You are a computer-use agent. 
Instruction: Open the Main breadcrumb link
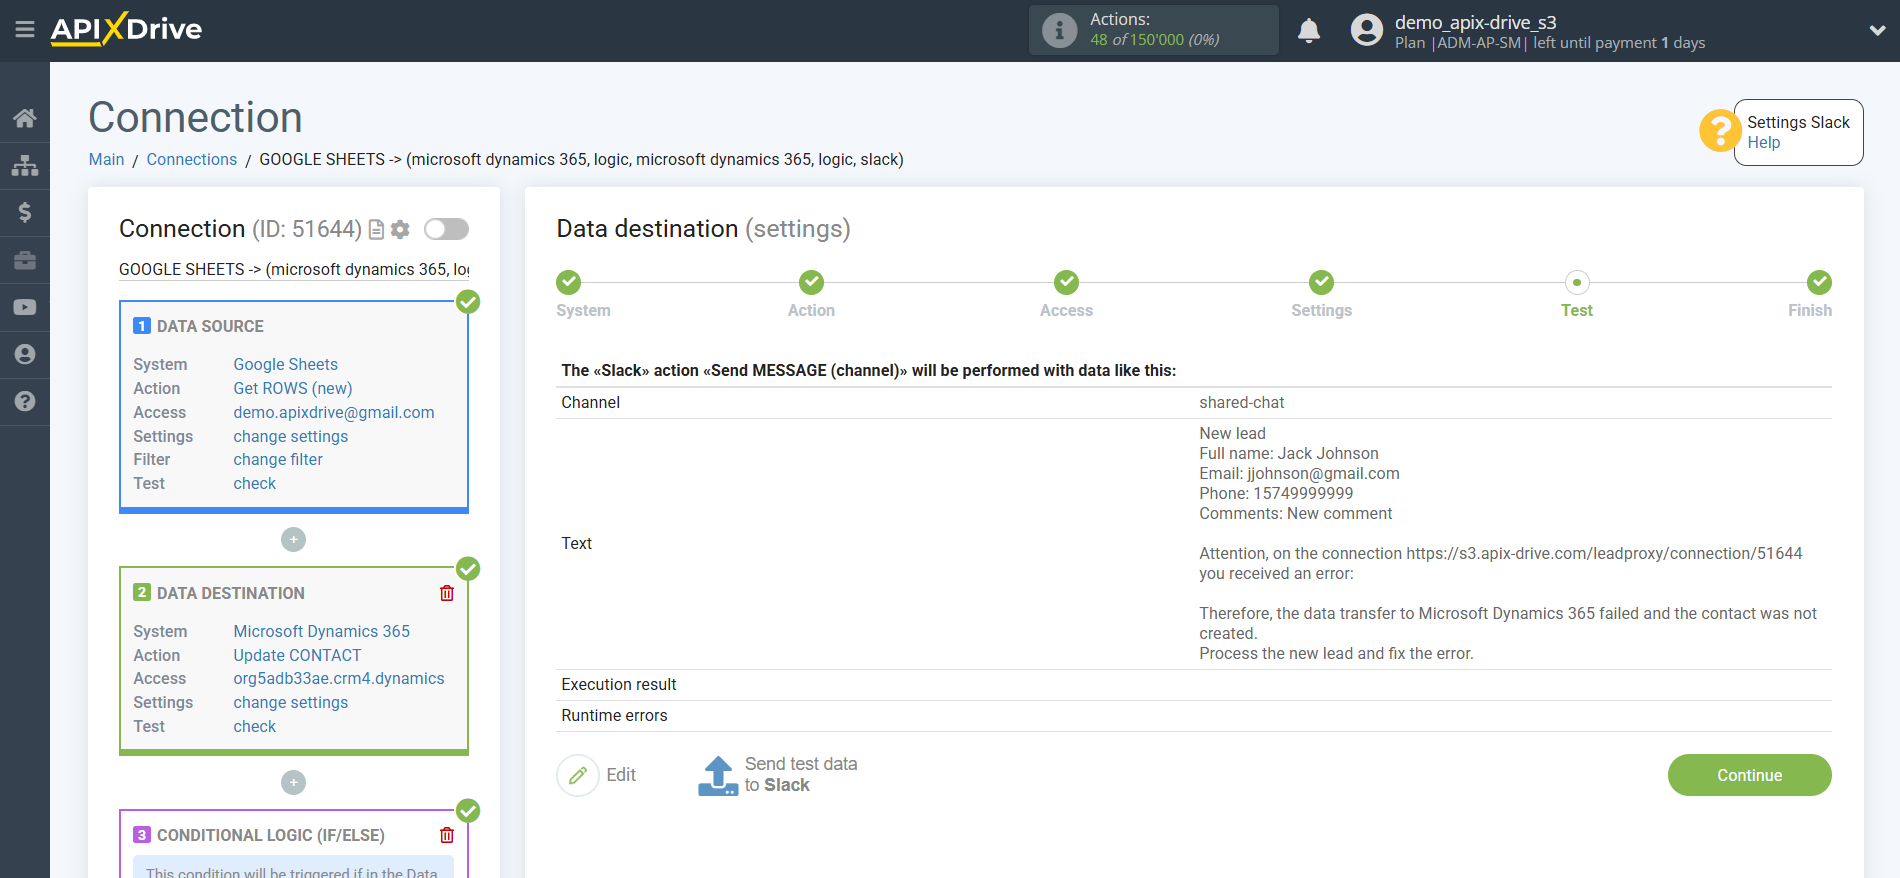pos(106,159)
